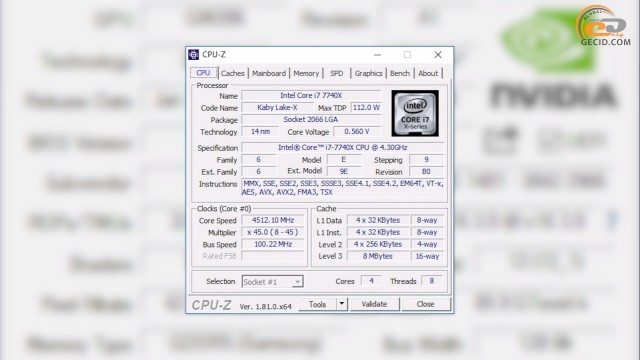Switch to the Memory tab
Screen dimensions: 640x360
tap(306, 73)
